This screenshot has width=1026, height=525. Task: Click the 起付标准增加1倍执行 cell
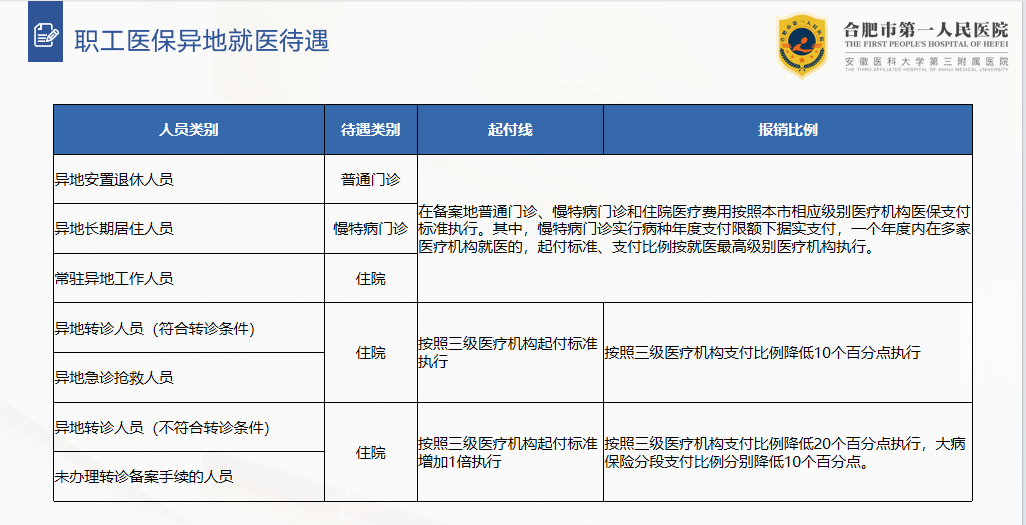508,452
